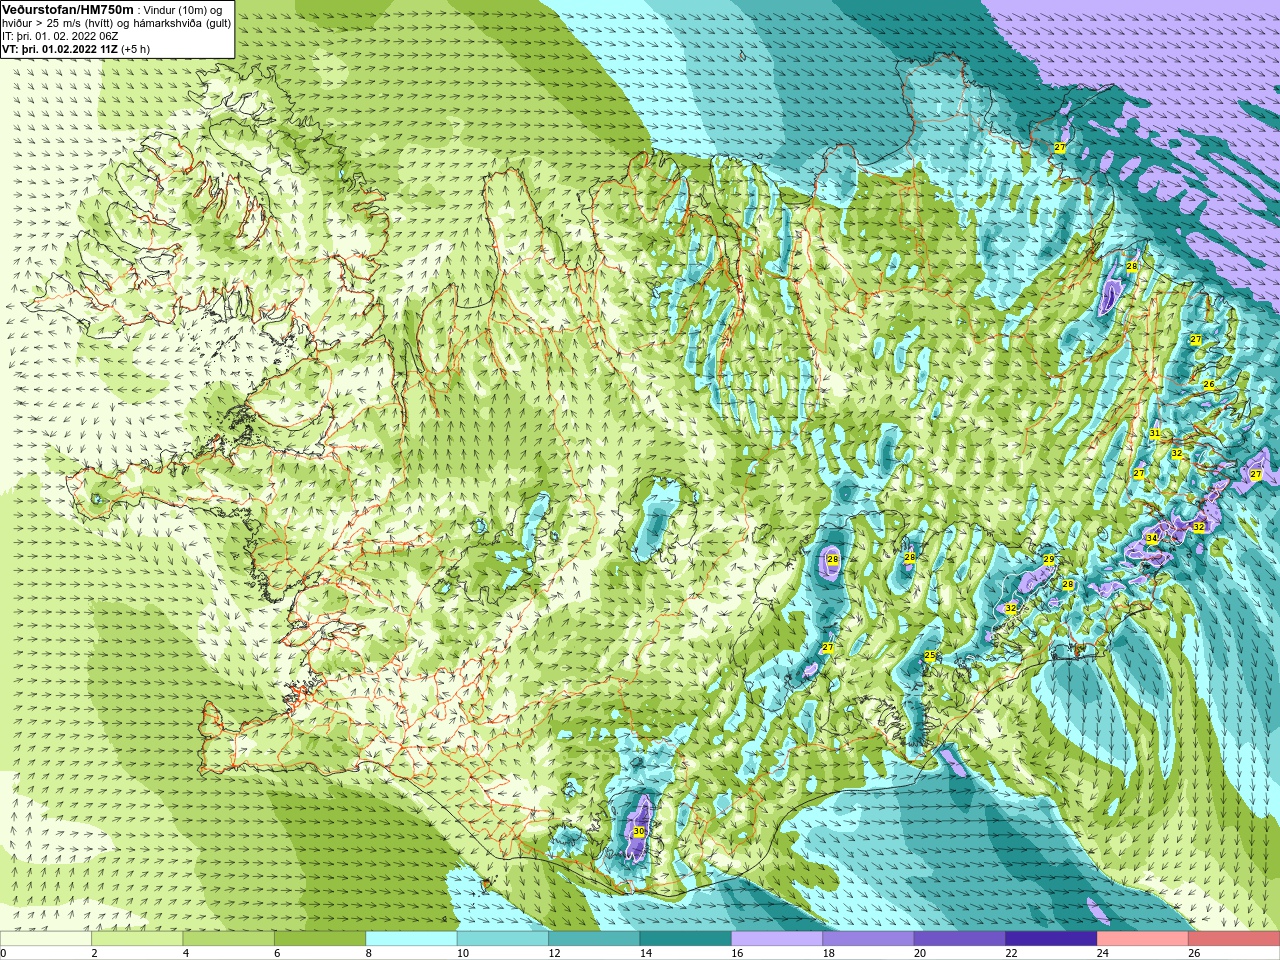Click the legend number 24

[x=1103, y=953]
